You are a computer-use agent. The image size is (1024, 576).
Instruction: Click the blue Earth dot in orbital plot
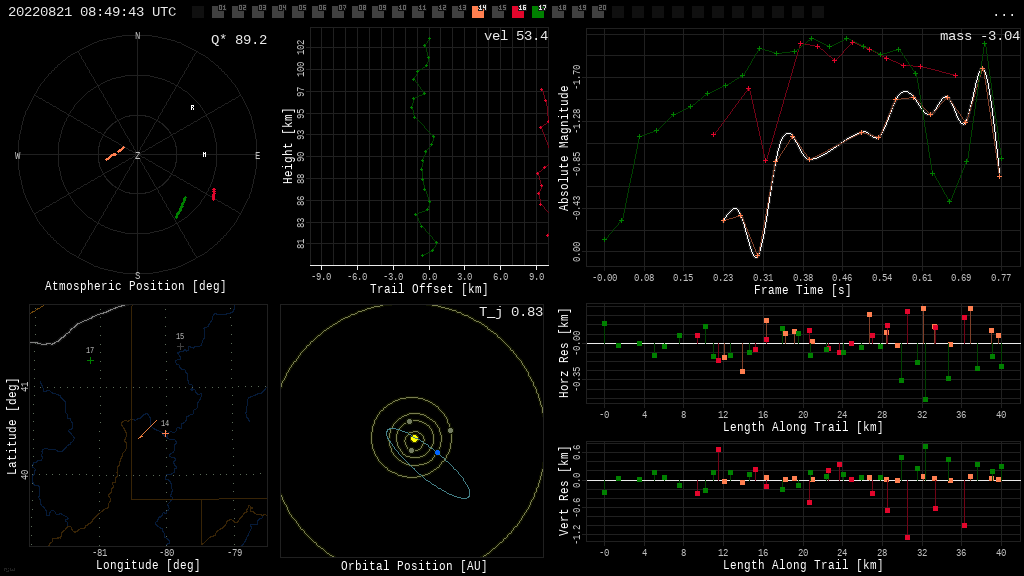click(x=438, y=453)
